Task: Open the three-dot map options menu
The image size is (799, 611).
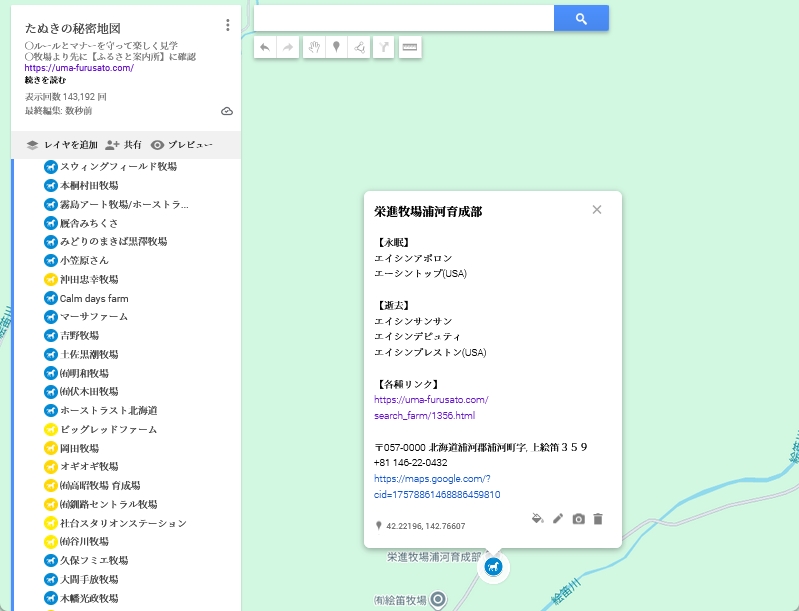Action: coord(228,26)
